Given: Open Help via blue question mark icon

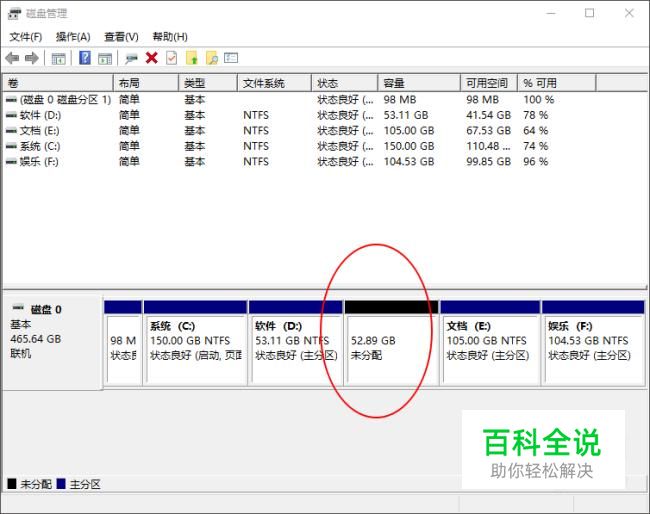Looking at the screenshot, I should (x=85, y=58).
